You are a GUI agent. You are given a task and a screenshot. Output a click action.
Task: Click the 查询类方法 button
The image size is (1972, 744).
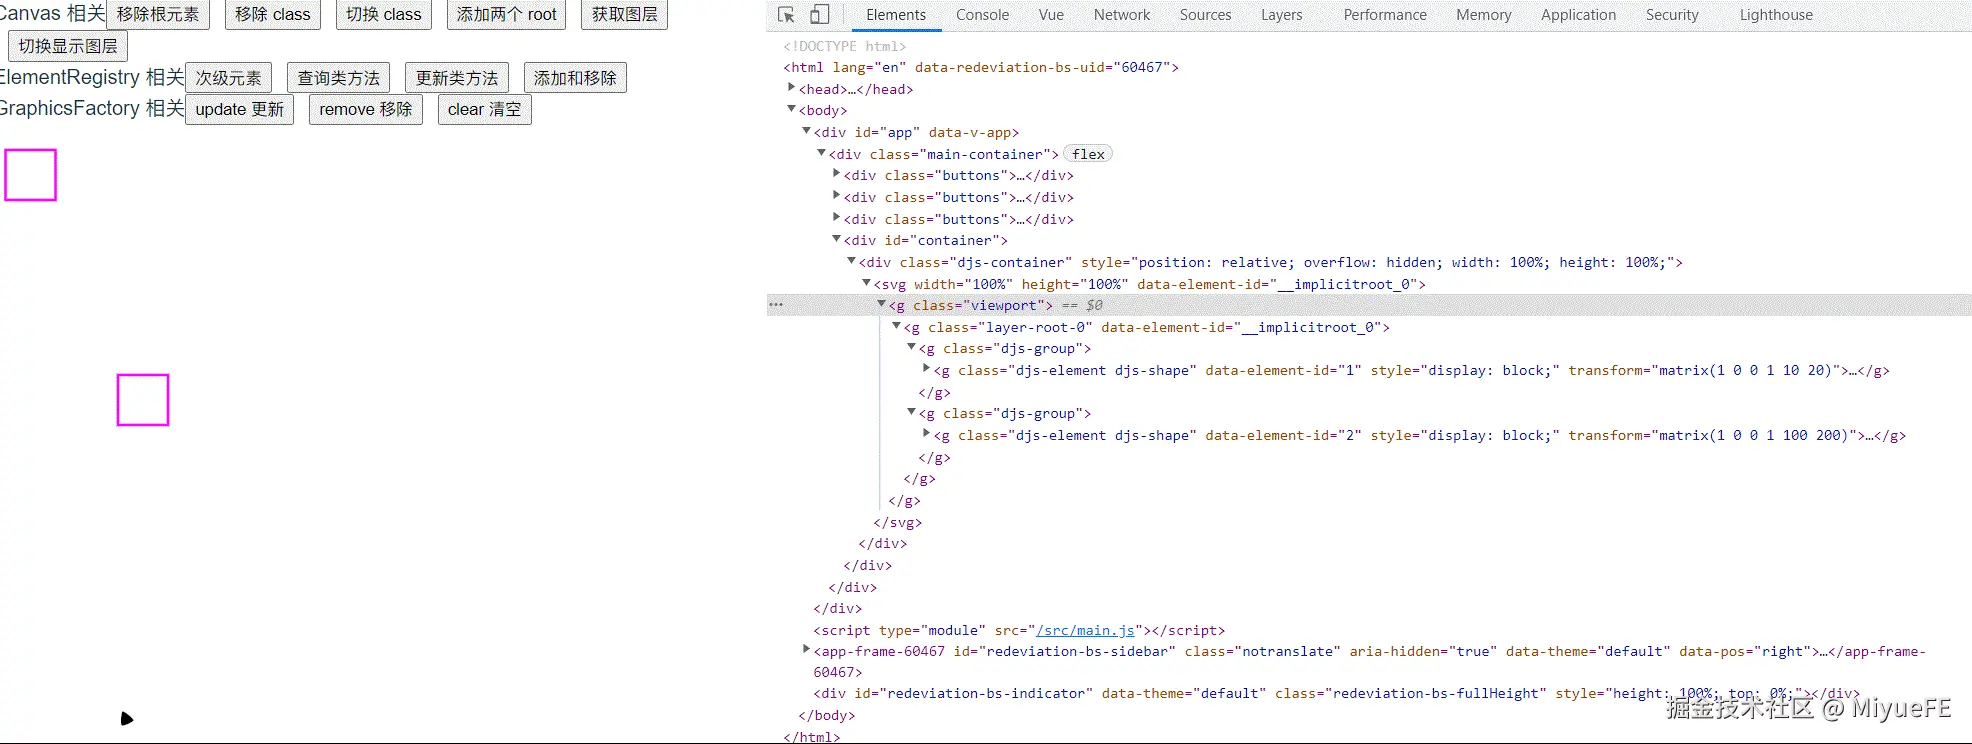tap(339, 78)
